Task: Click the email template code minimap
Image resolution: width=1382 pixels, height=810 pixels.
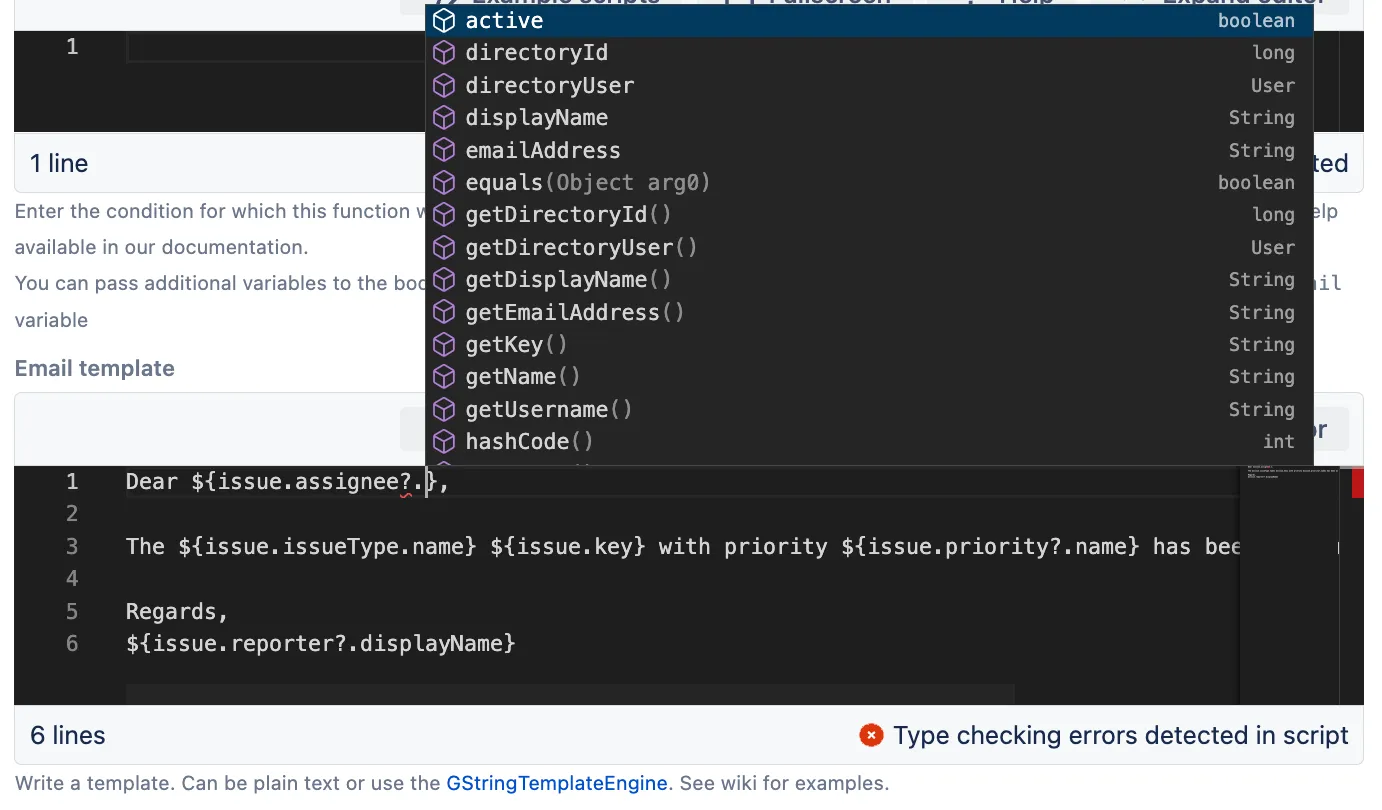Action: (1289, 585)
